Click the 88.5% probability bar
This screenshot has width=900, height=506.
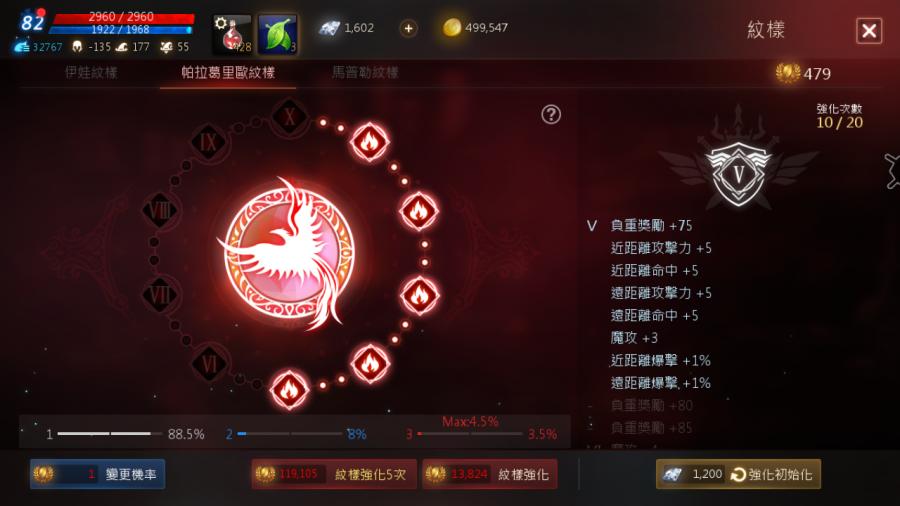[x=126, y=434]
